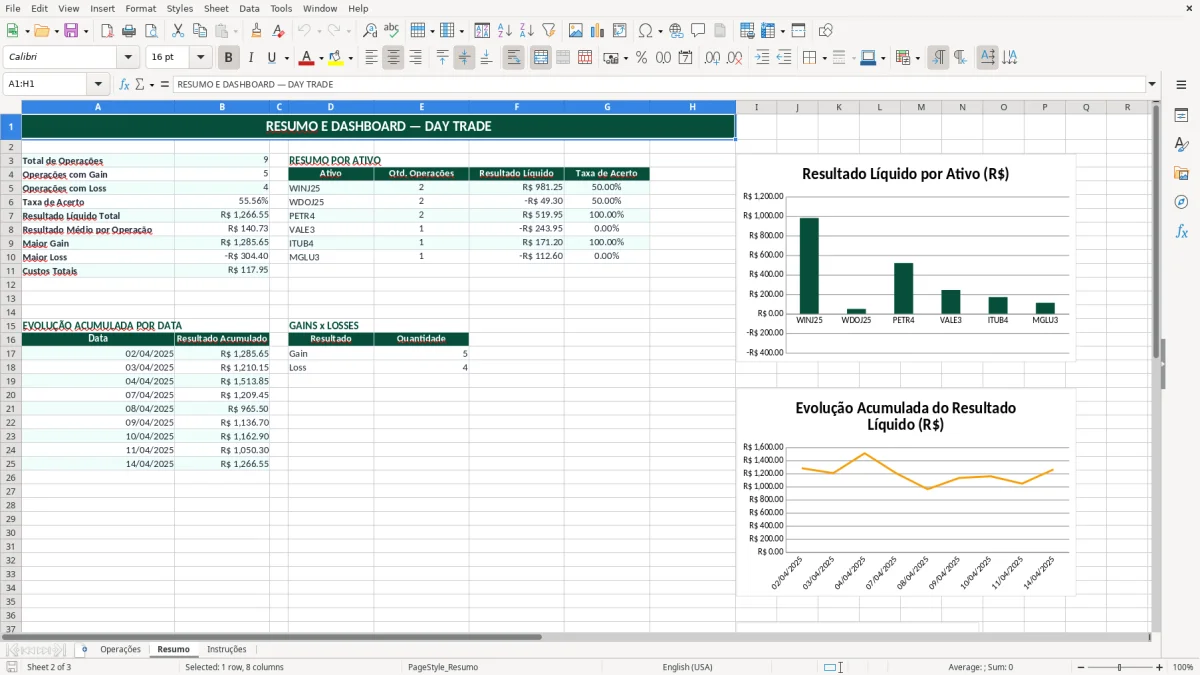Click the 100% zoom level

coord(1182,667)
